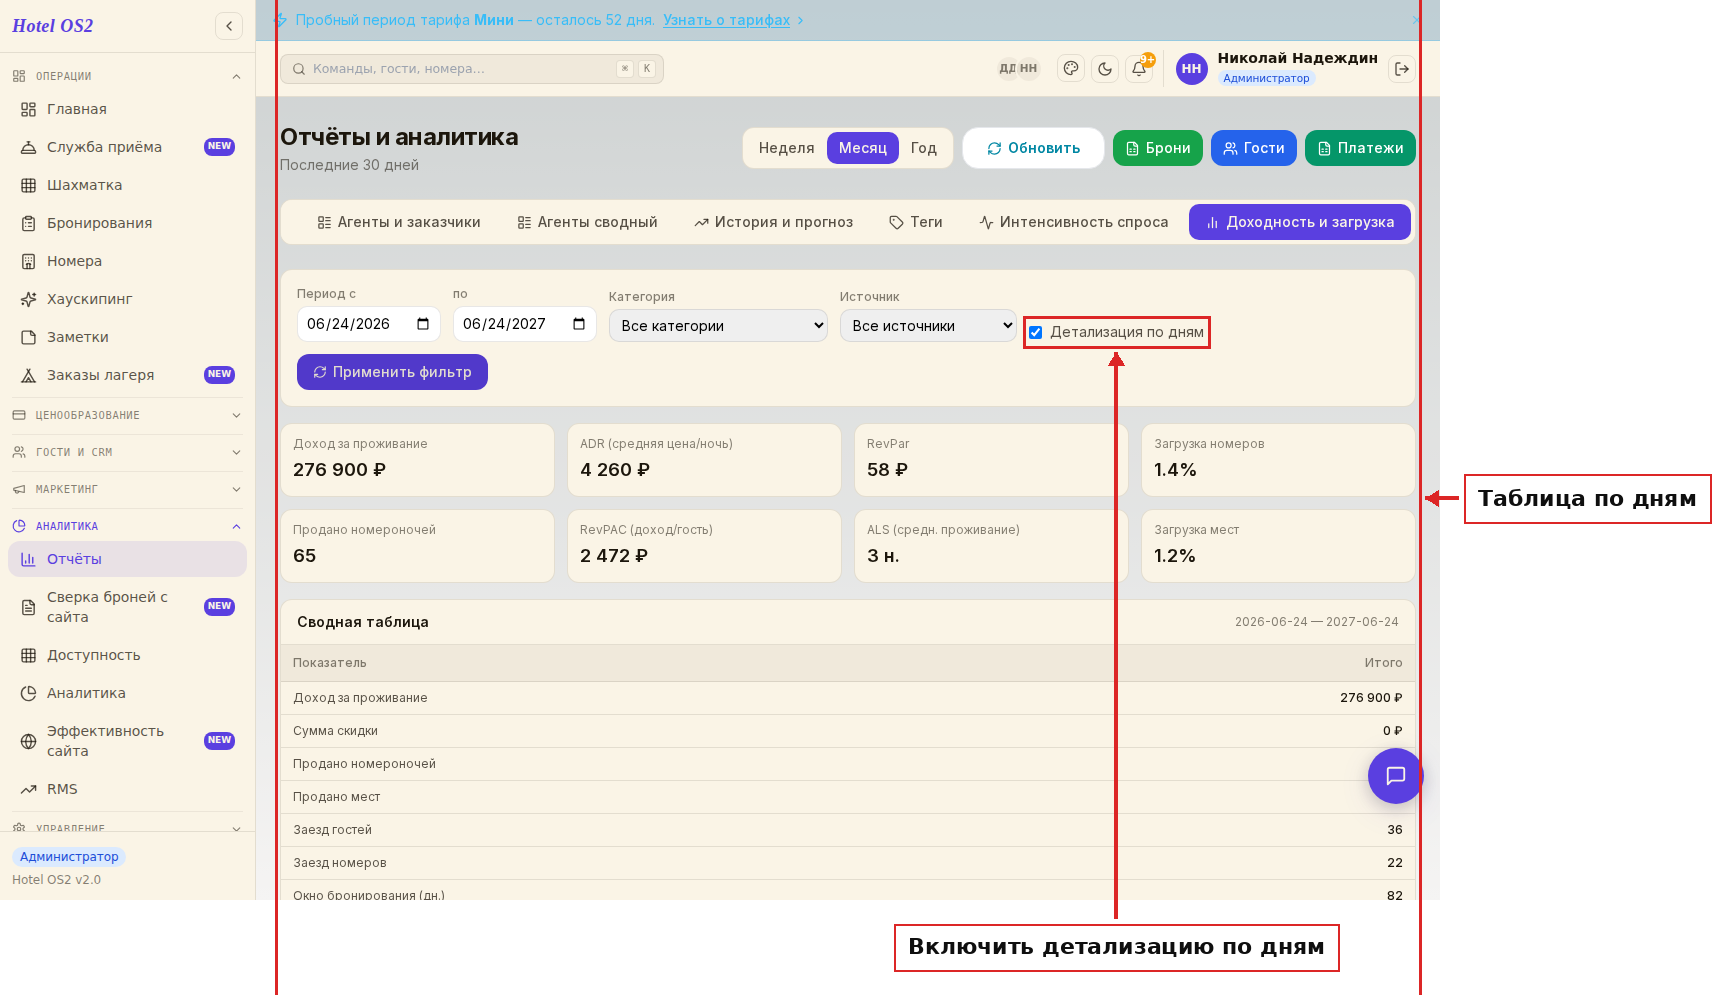This screenshot has width=1735, height=995.
Task: Open Доступность page
Action: (127, 655)
